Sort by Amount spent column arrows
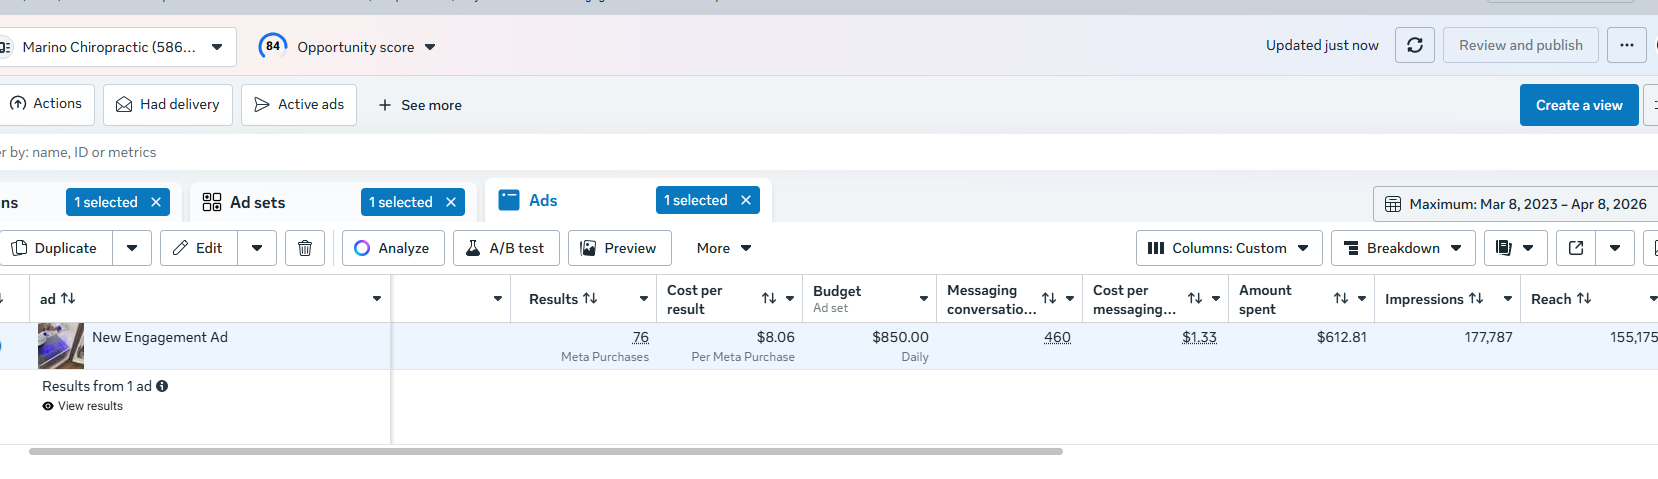 coord(1341,298)
